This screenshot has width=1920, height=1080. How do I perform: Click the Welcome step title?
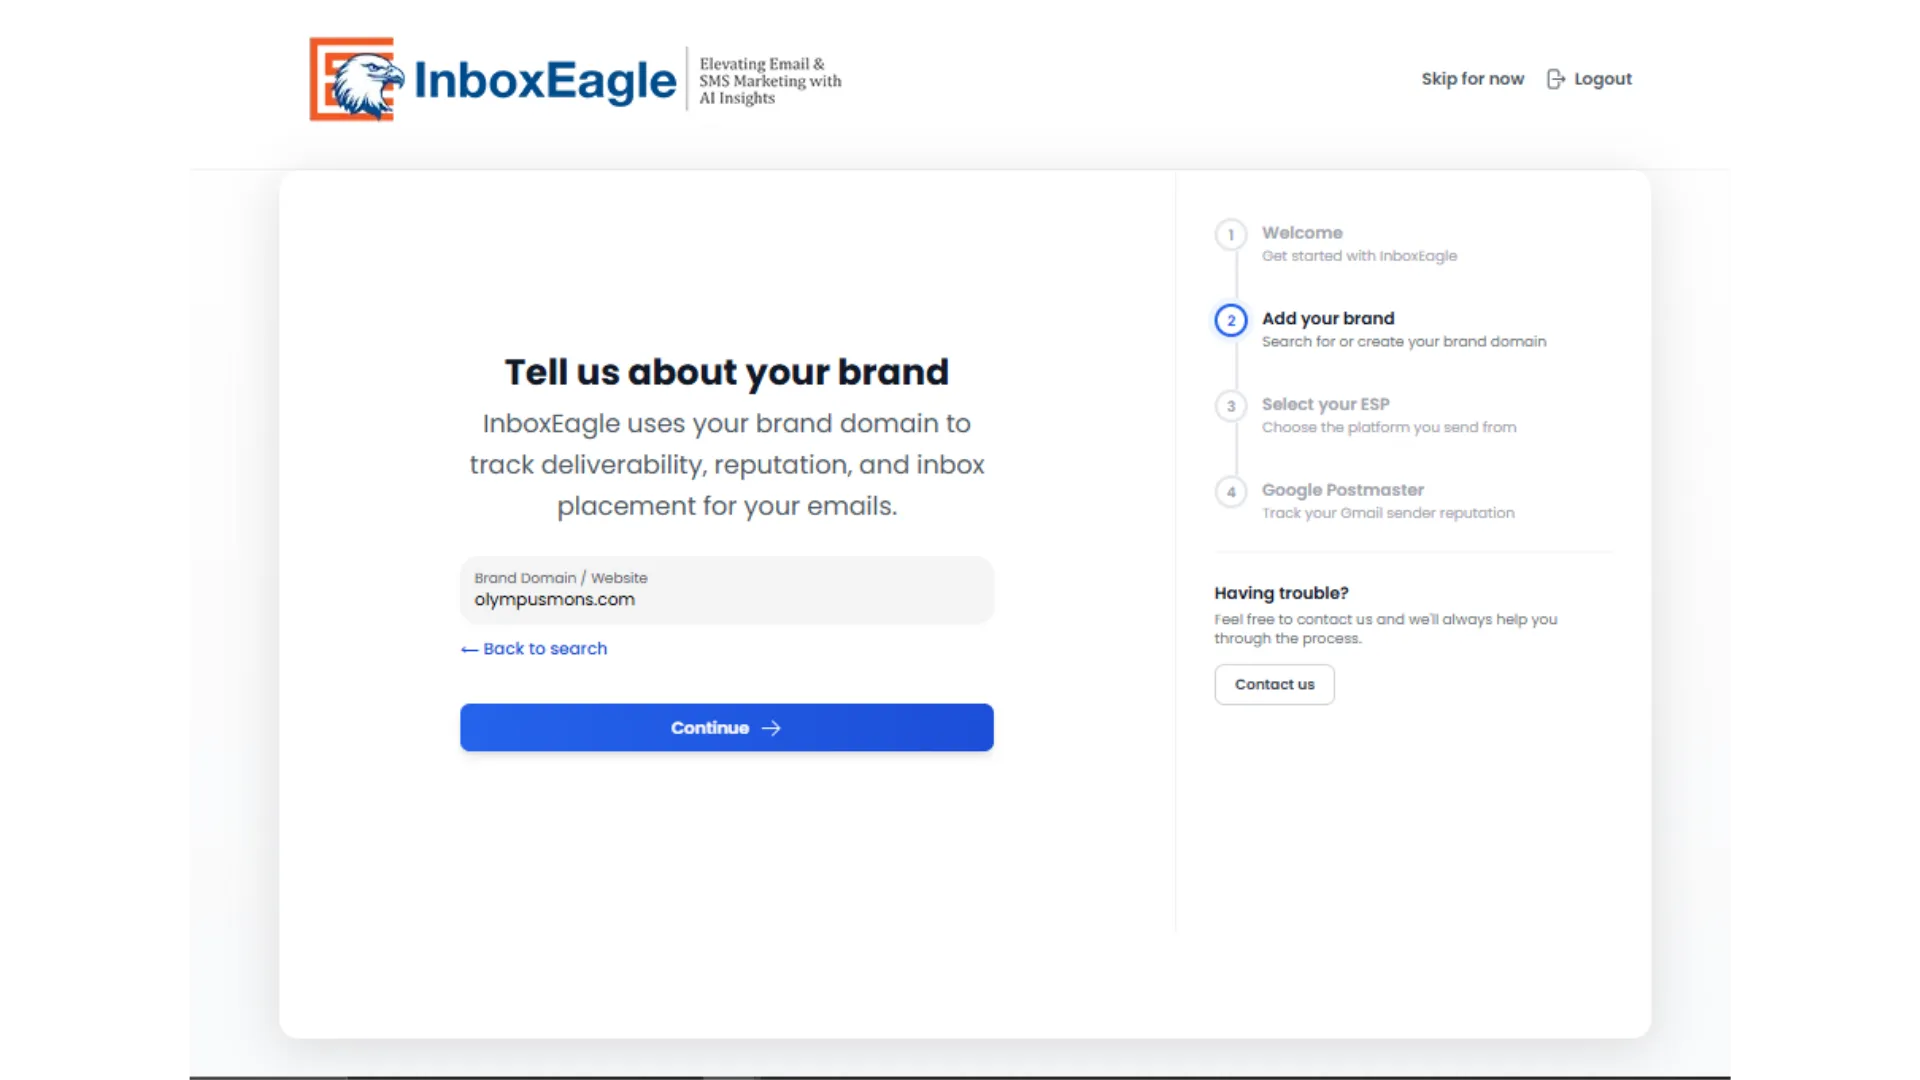(x=1302, y=233)
